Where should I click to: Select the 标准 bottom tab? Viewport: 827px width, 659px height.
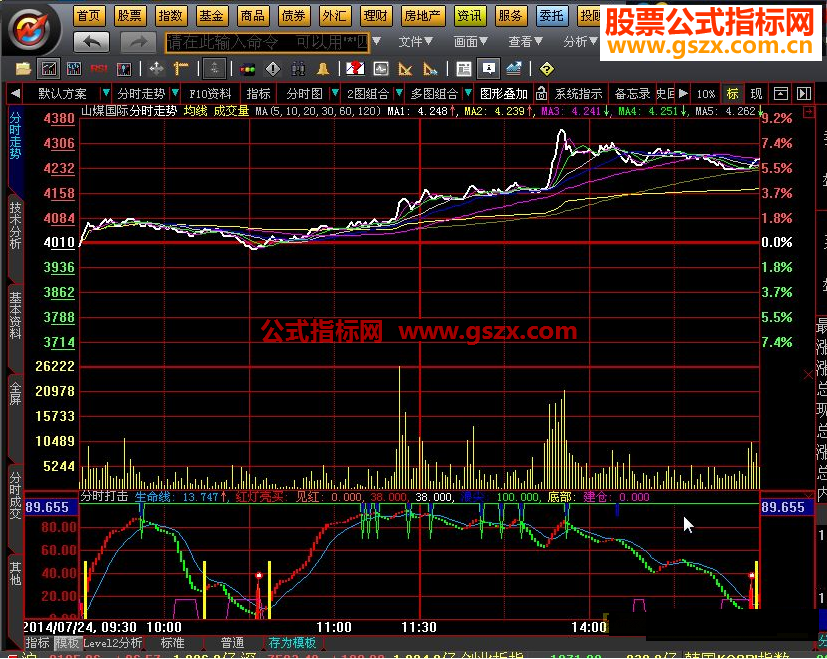click(x=172, y=643)
